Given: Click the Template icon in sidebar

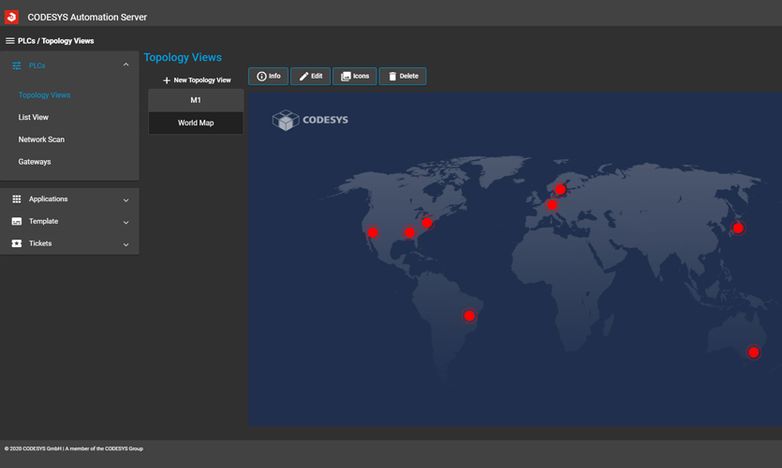Looking at the screenshot, I should click(16, 221).
